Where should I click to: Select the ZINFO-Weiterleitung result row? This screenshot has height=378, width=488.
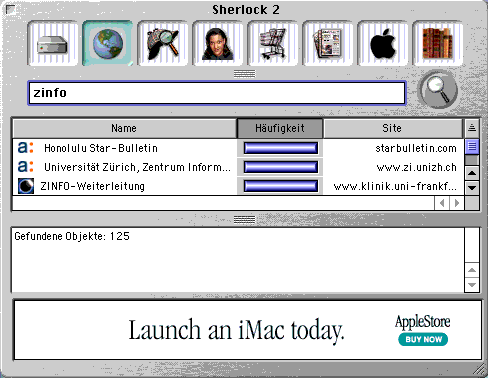[x=238, y=186]
